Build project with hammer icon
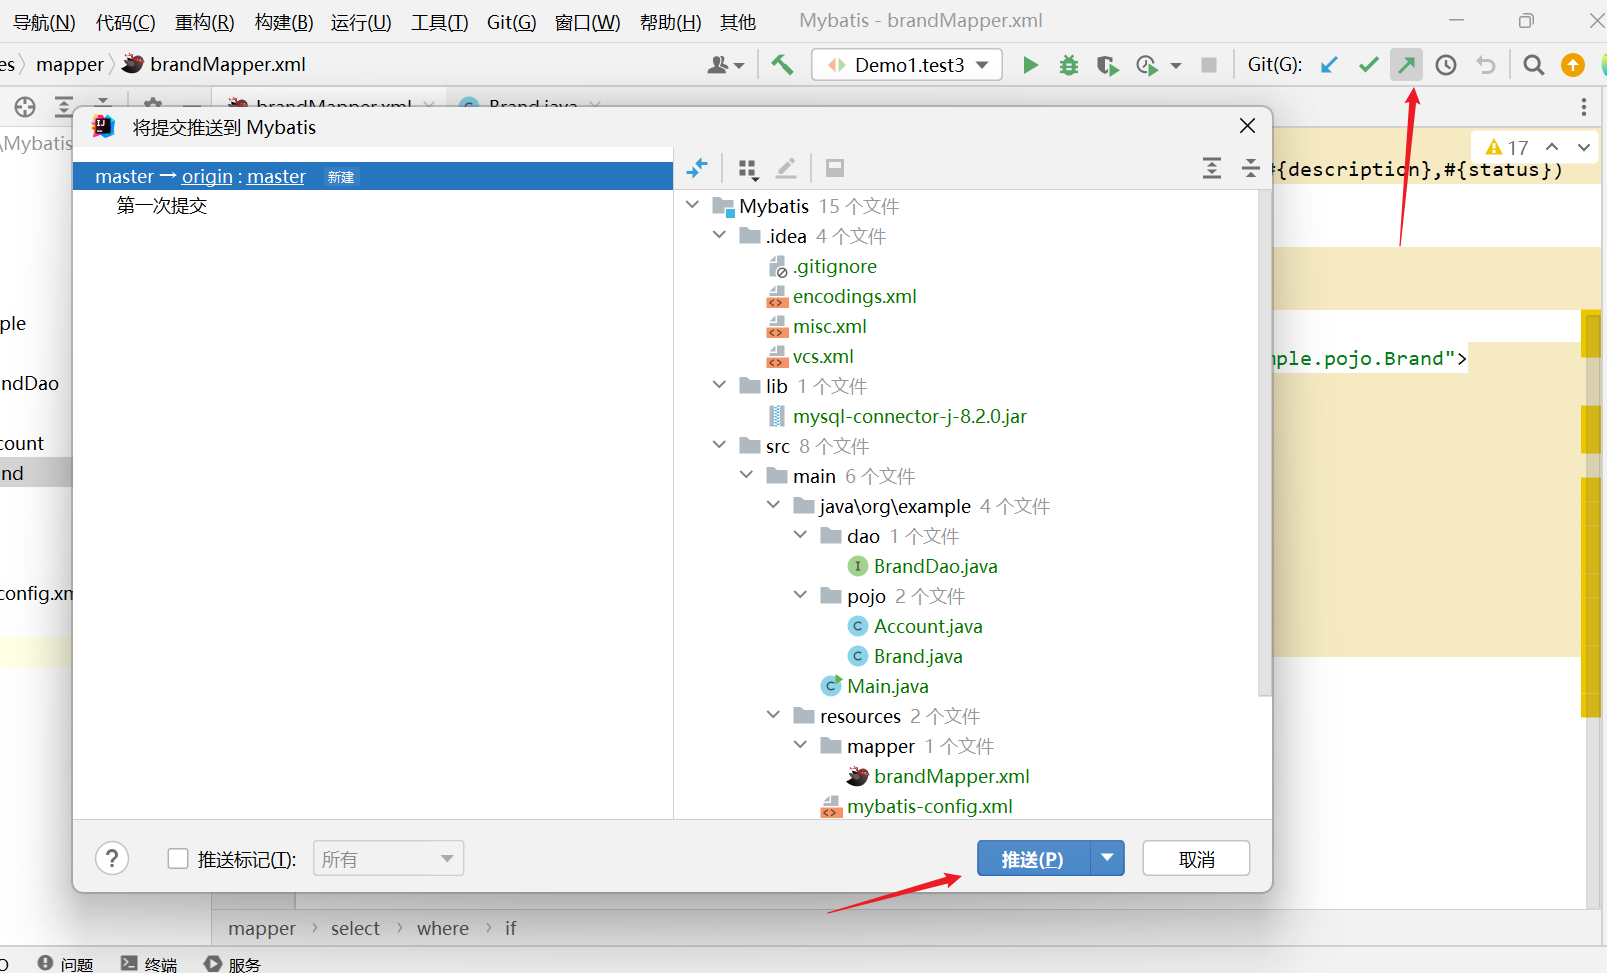 click(x=782, y=65)
